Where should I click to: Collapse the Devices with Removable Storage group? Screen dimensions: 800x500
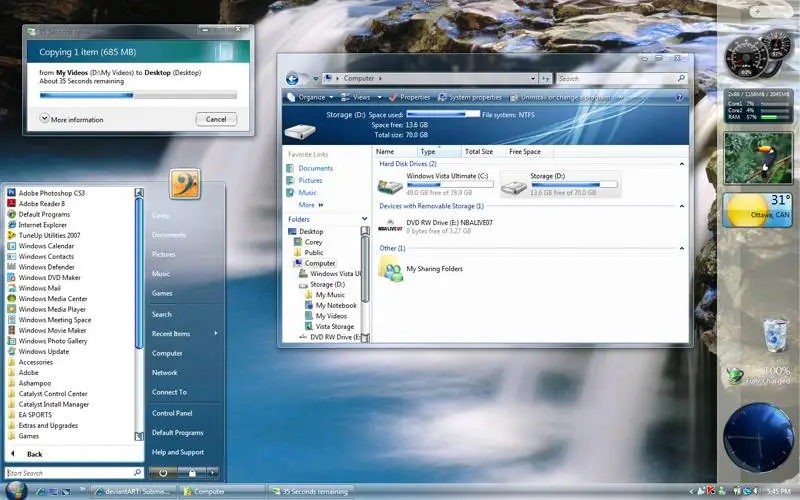coord(682,206)
